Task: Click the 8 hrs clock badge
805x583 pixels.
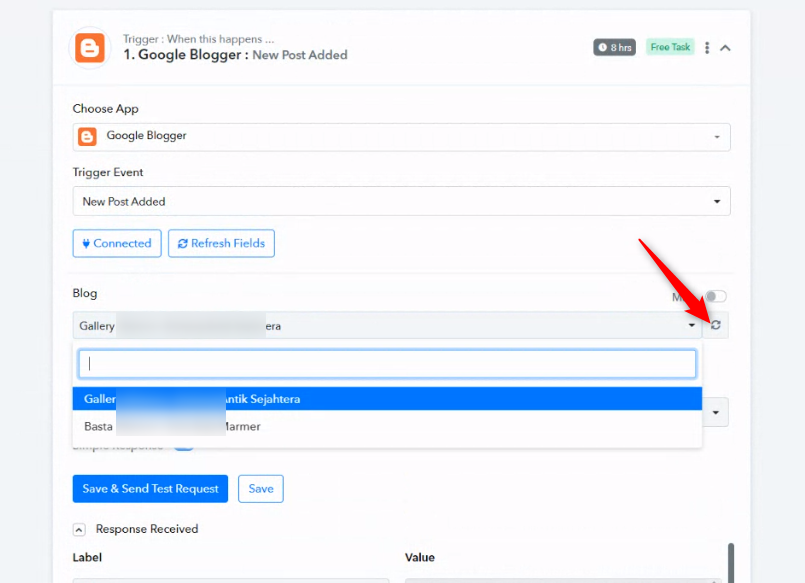Action: (614, 47)
